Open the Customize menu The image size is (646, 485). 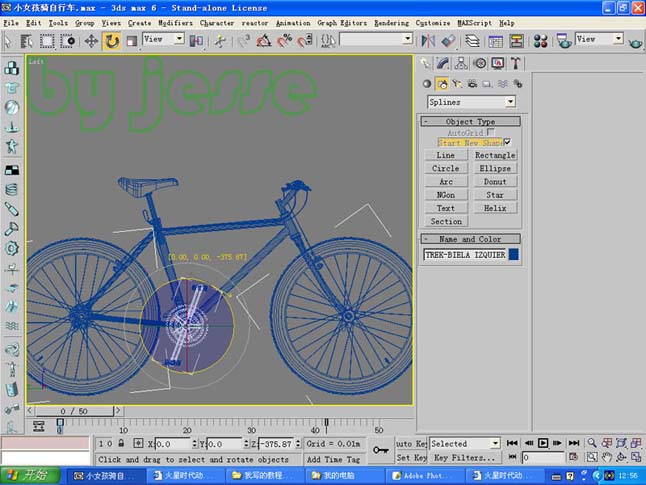coord(433,23)
